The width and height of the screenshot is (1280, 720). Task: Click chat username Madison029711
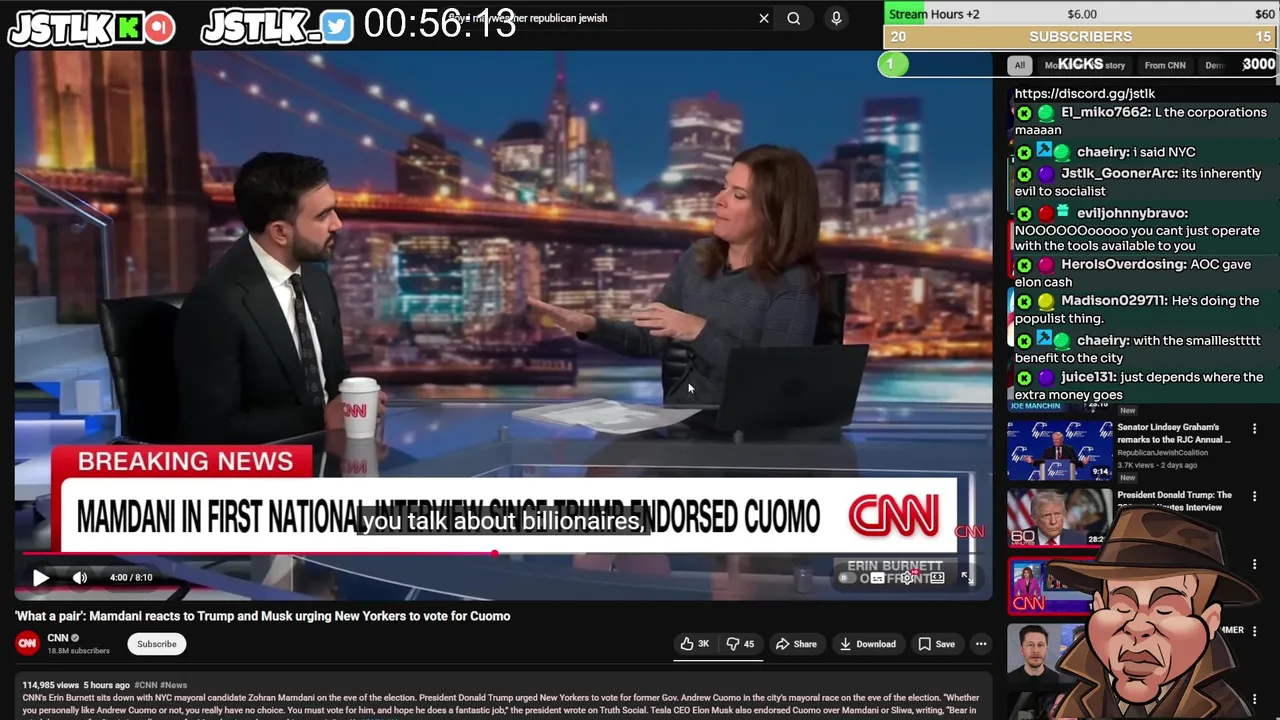(x=1114, y=300)
